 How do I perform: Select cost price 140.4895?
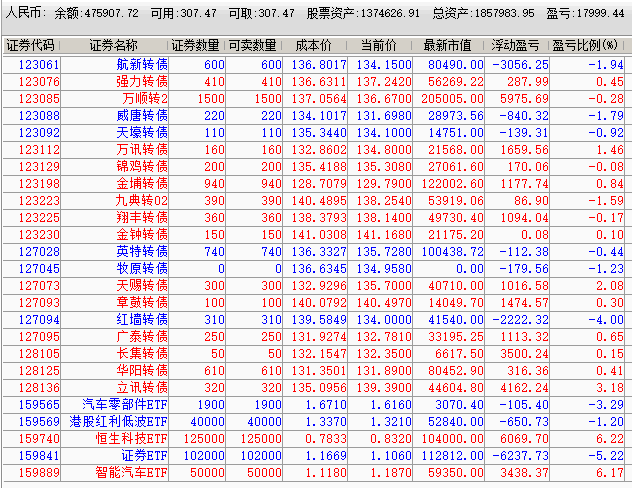[x=319, y=201]
